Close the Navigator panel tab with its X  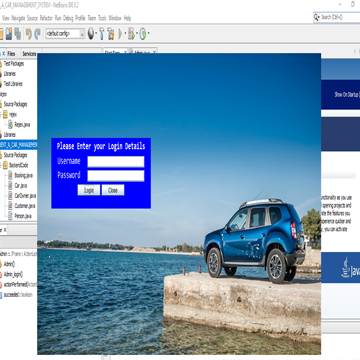tap(6, 230)
